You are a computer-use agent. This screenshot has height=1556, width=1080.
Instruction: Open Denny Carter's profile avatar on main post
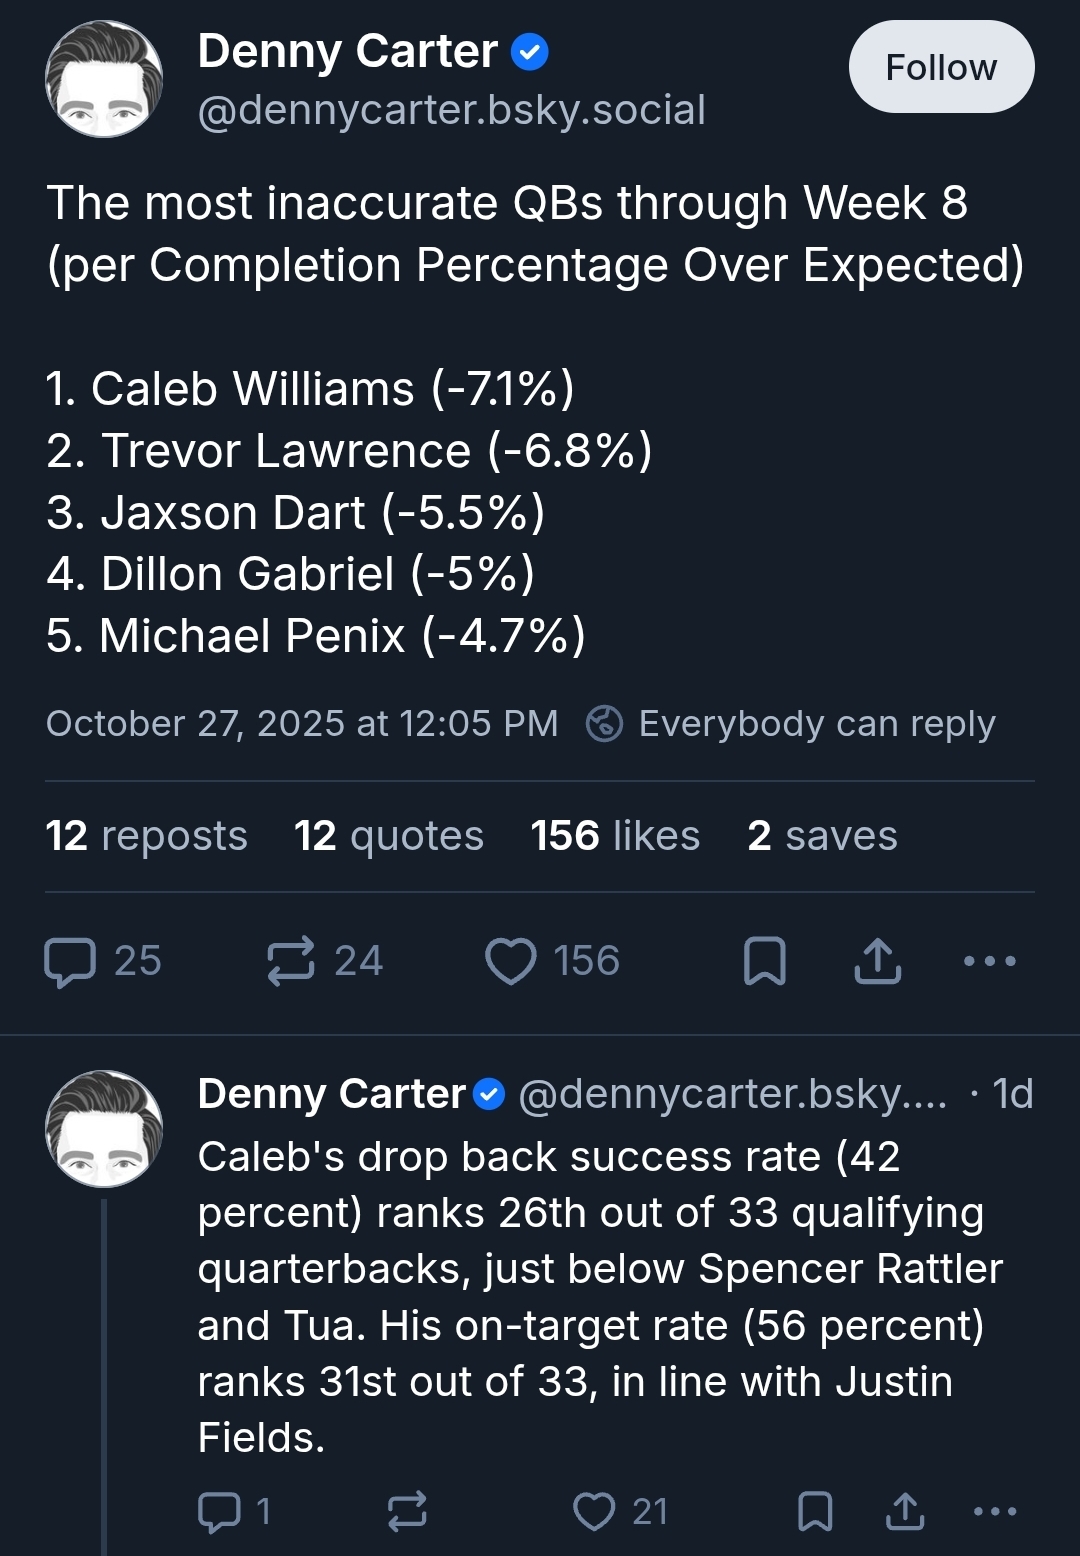[104, 79]
